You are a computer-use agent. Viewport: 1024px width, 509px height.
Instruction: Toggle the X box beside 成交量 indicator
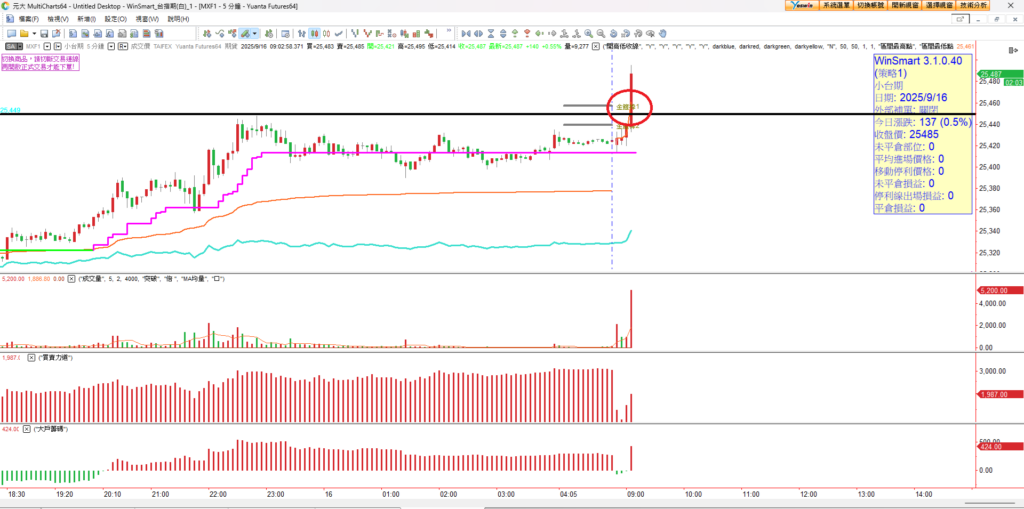point(71,277)
